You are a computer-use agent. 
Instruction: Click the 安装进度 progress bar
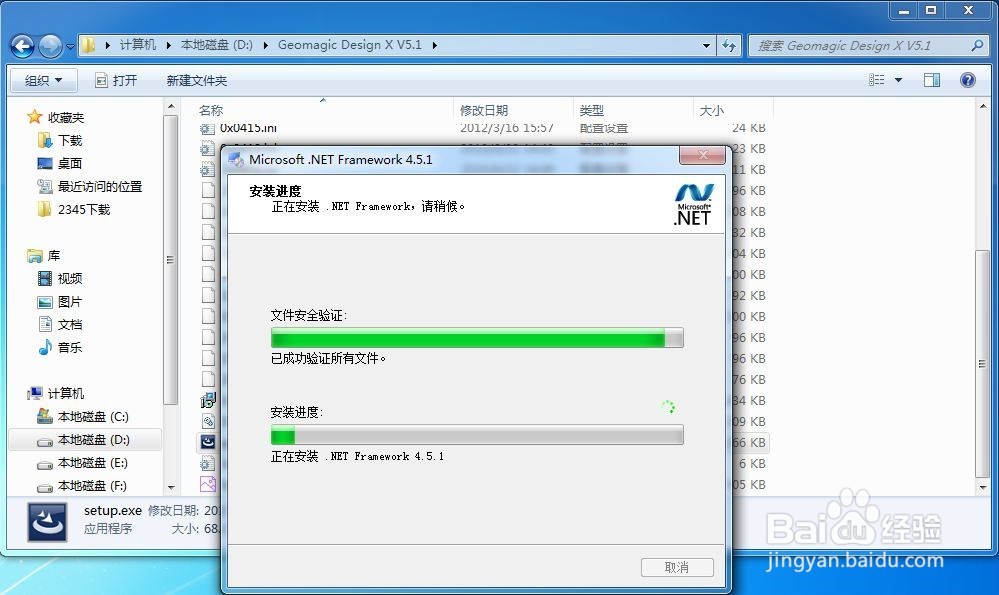477,435
